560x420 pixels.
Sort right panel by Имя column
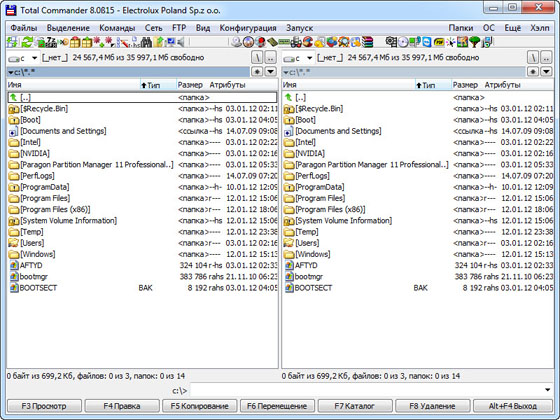[x=348, y=85]
